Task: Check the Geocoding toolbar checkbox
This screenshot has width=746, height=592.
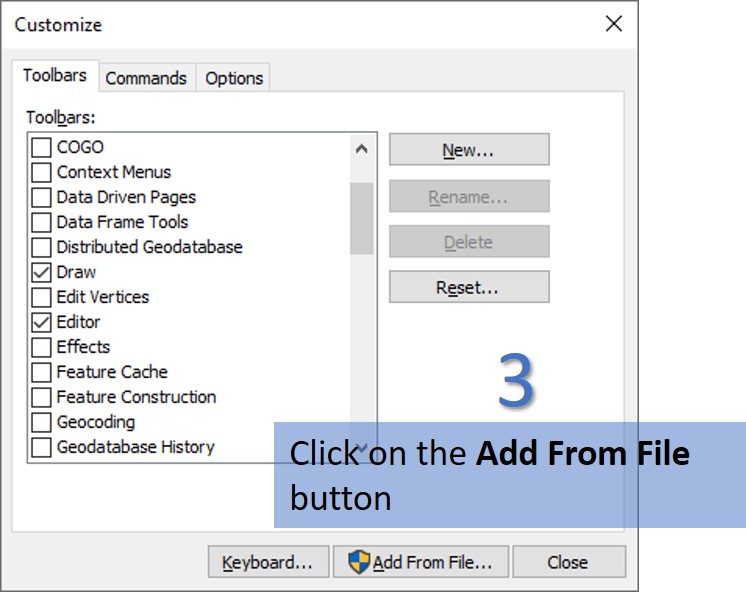Action: 41,422
